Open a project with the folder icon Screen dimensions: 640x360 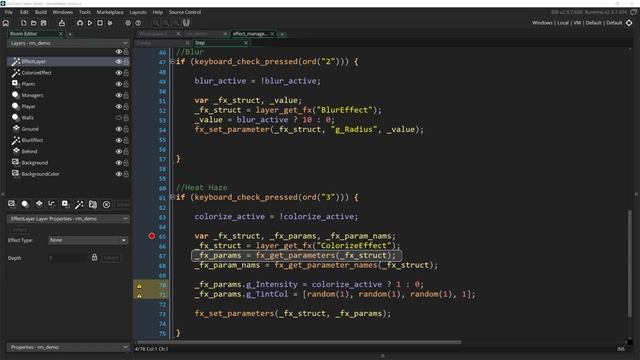pyautogui.click(x=33, y=23)
